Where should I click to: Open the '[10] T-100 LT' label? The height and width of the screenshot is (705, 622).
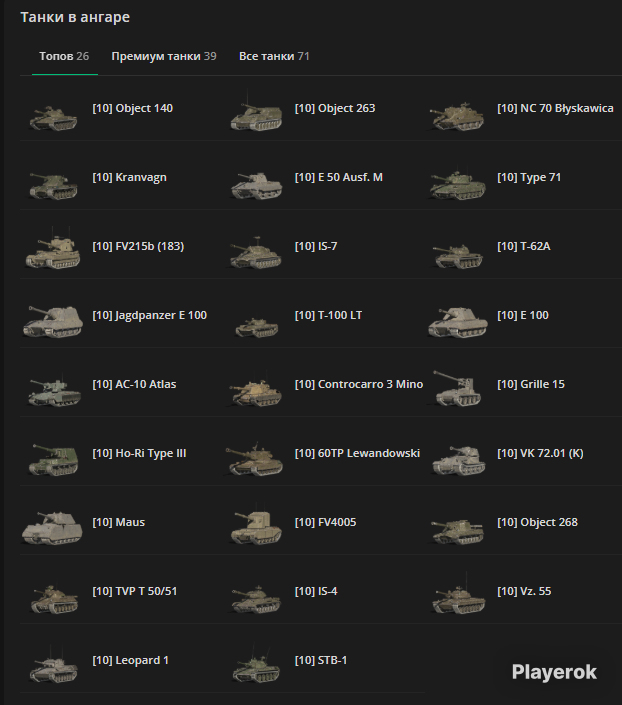click(x=328, y=315)
